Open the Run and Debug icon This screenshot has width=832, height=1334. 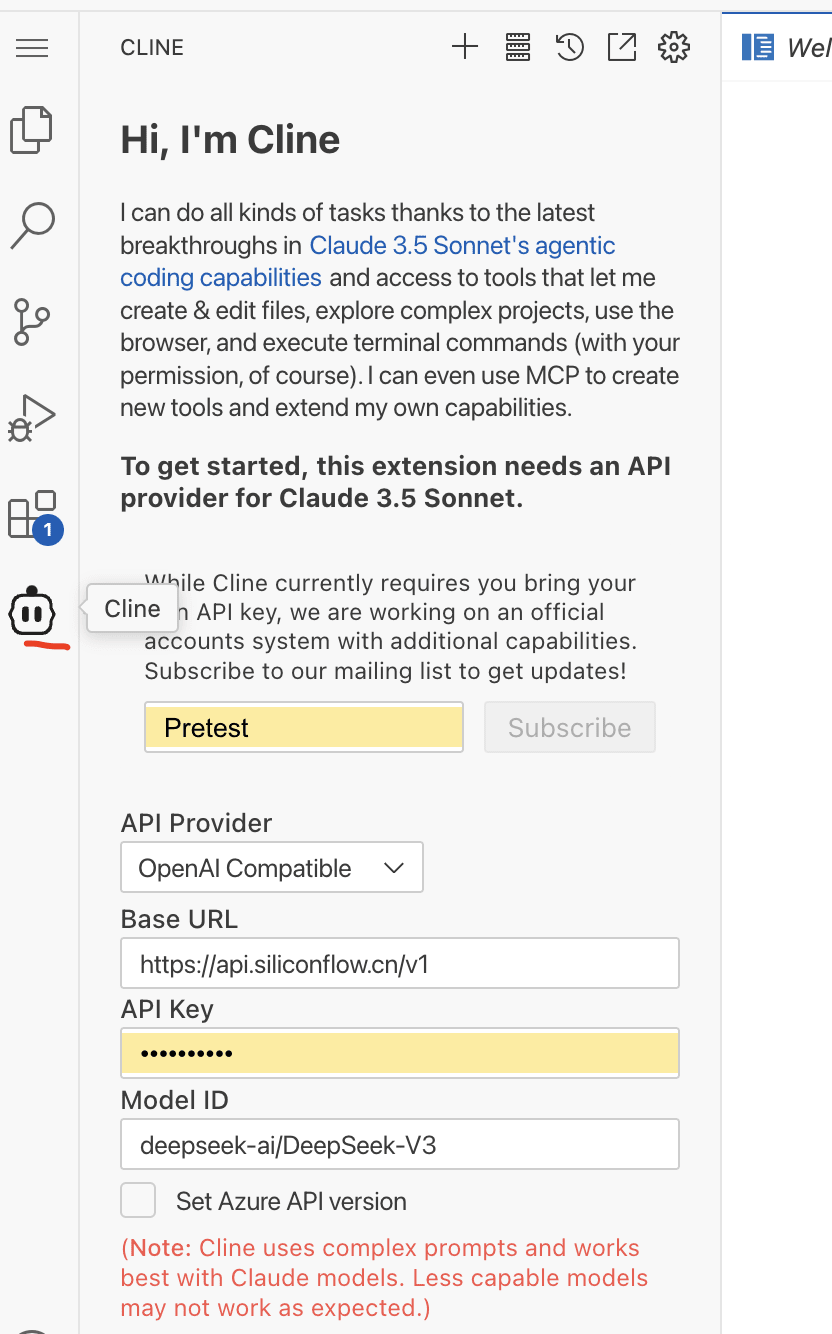pyautogui.click(x=32, y=418)
